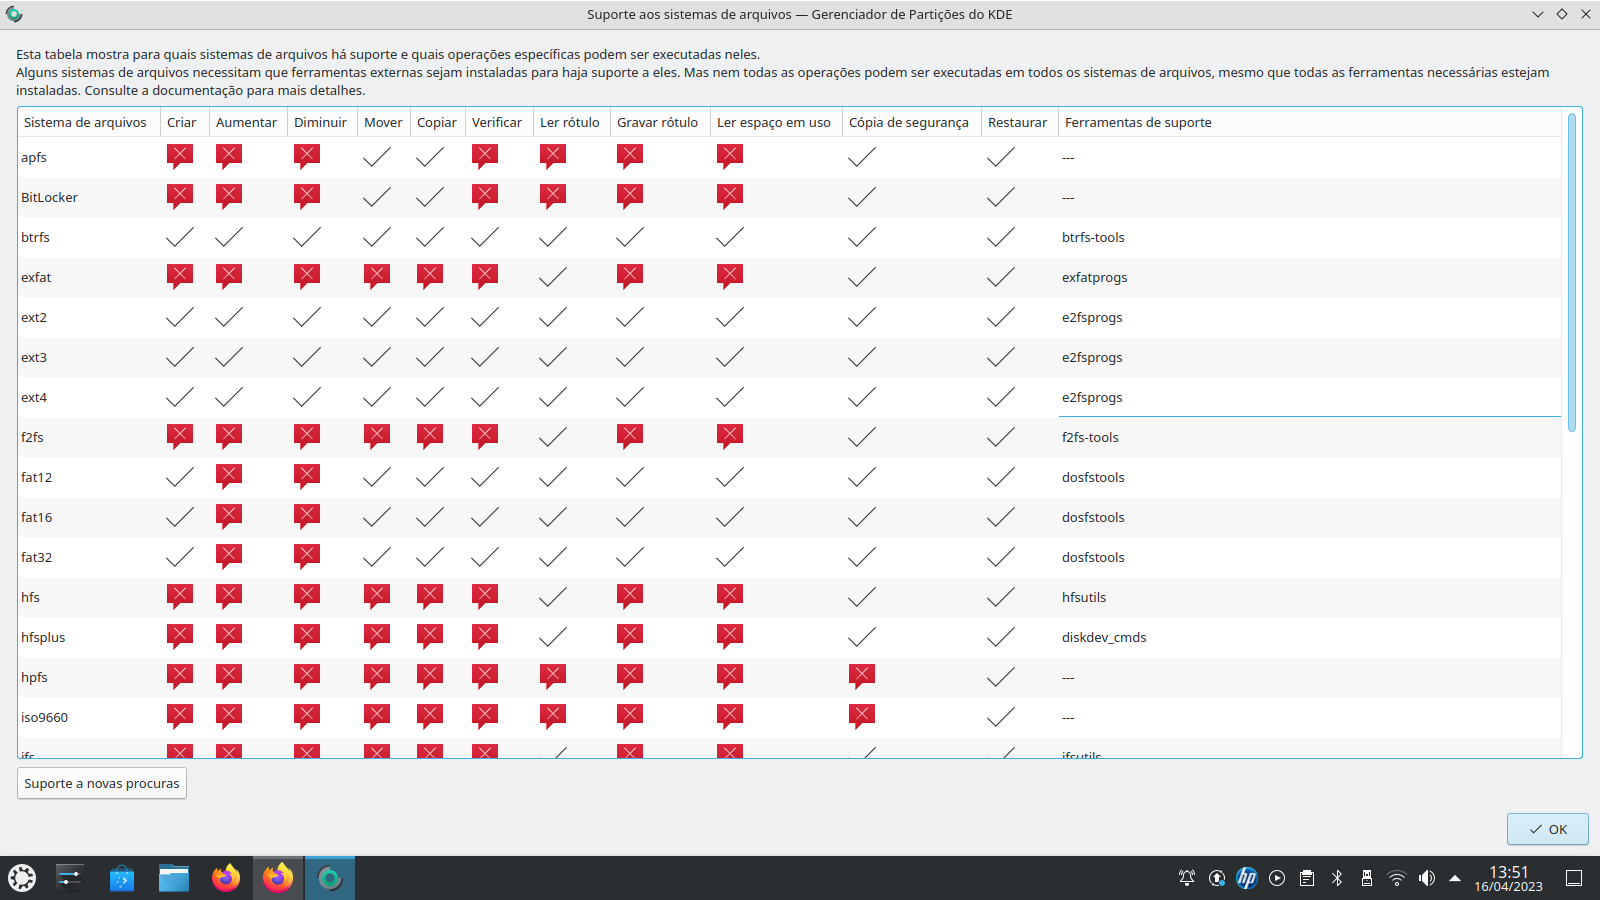Open the Discover software store icon
The image size is (1600, 900).
(122, 878)
